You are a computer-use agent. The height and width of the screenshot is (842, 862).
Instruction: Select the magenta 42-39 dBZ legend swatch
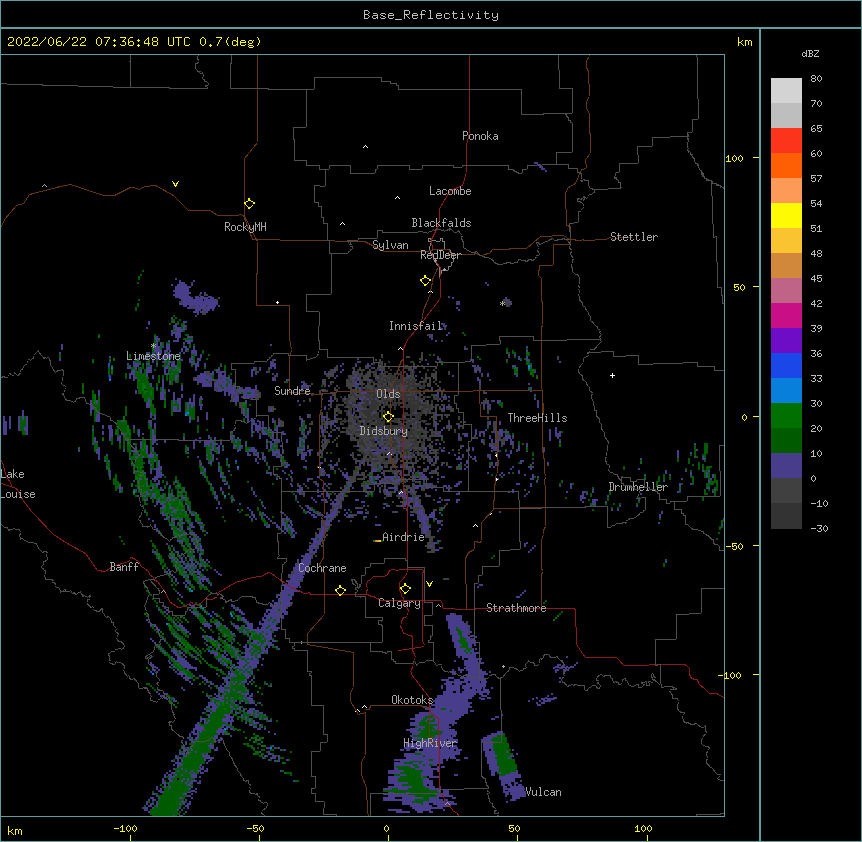click(x=786, y=315)
